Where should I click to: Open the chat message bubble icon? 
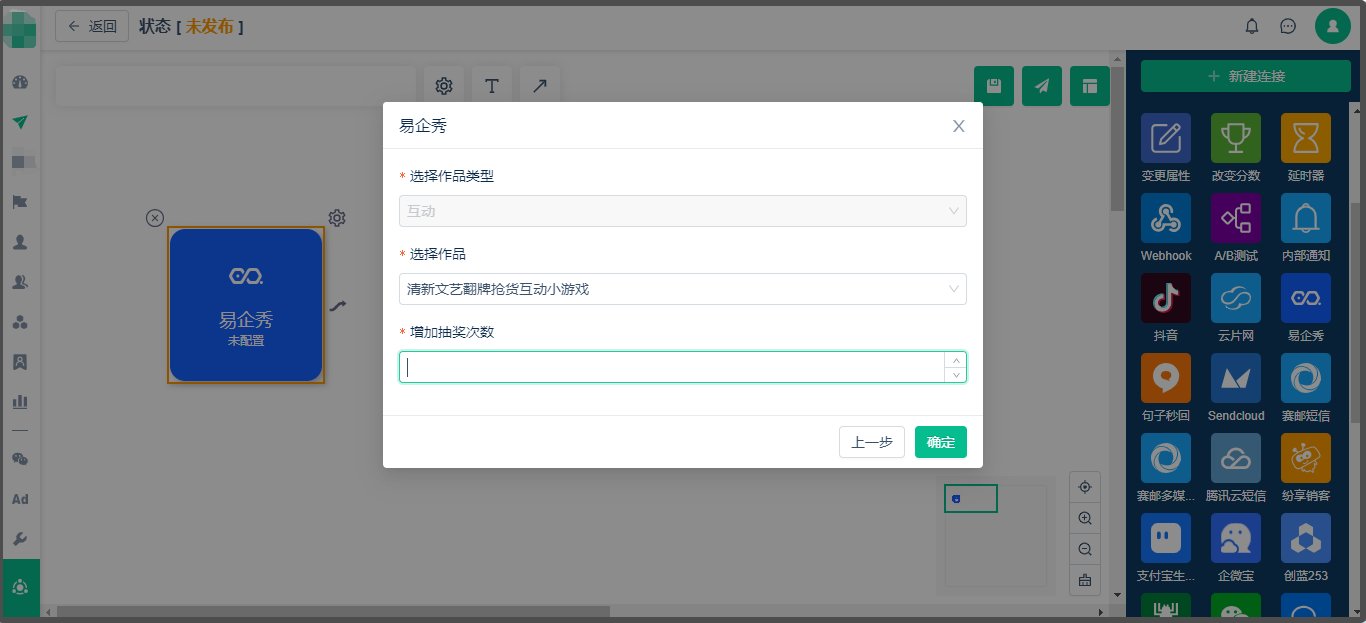pyautogui.click(x=1288, y=26)
